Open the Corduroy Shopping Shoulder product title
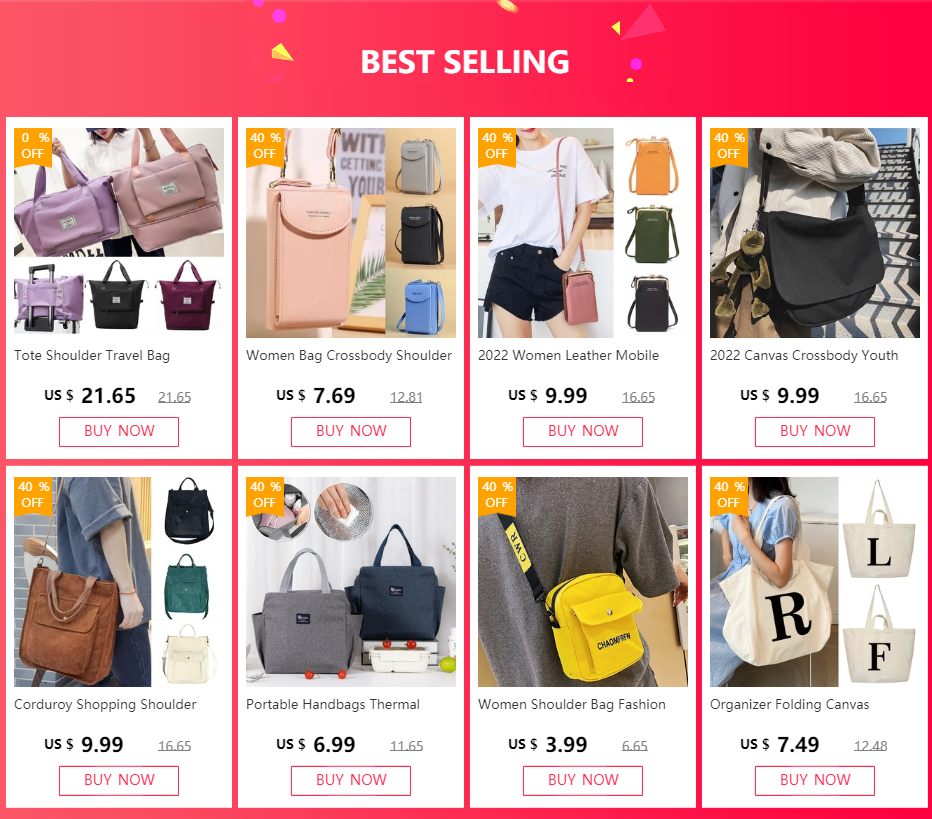Image resolution: width=932 pixels, height=819 pixels. coord(105,704)
